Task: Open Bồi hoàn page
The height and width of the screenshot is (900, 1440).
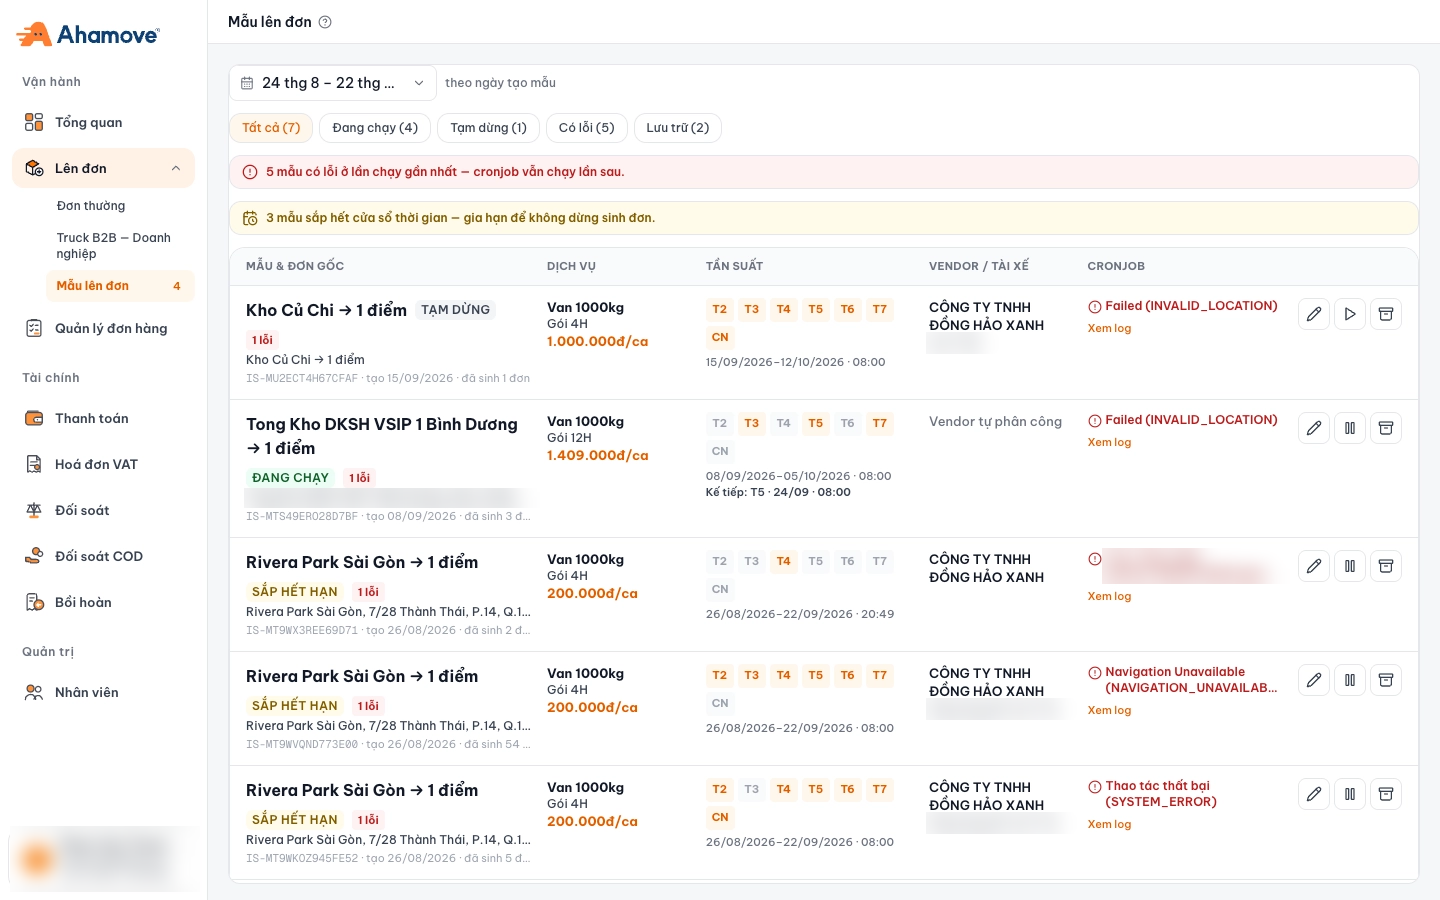Action: pyautogui.click(x=103, y=602)
